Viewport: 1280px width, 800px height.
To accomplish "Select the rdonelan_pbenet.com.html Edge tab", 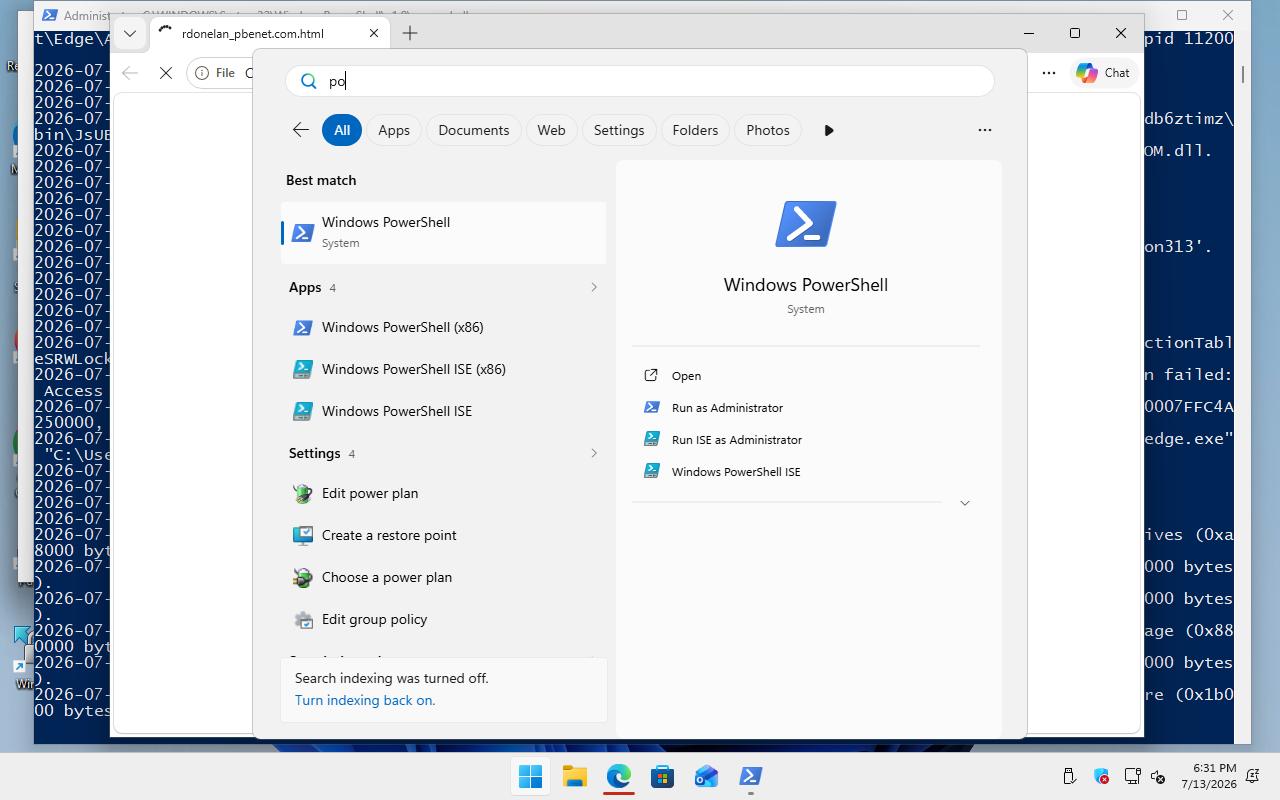I will tap(268, 33).
